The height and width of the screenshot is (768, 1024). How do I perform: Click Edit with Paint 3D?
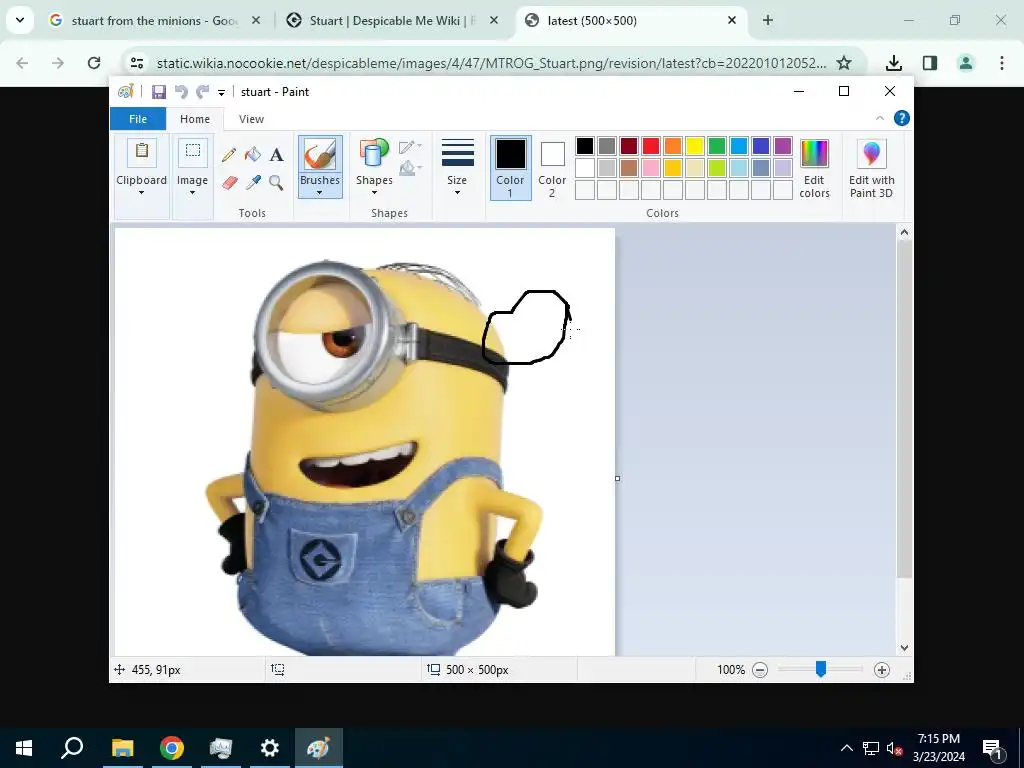tap(871, 168)
